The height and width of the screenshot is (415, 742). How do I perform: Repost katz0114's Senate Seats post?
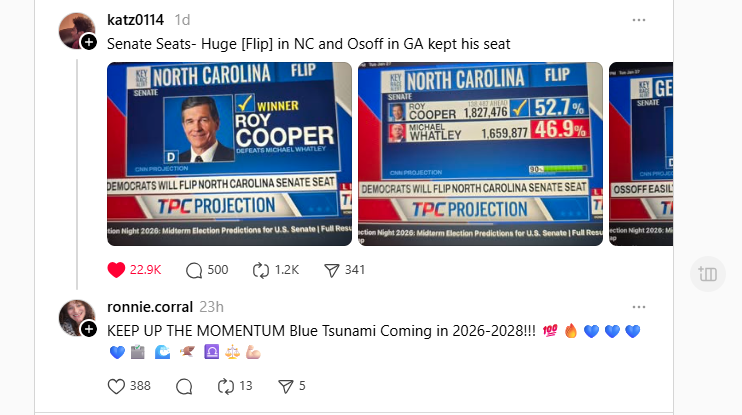(262, 269)
